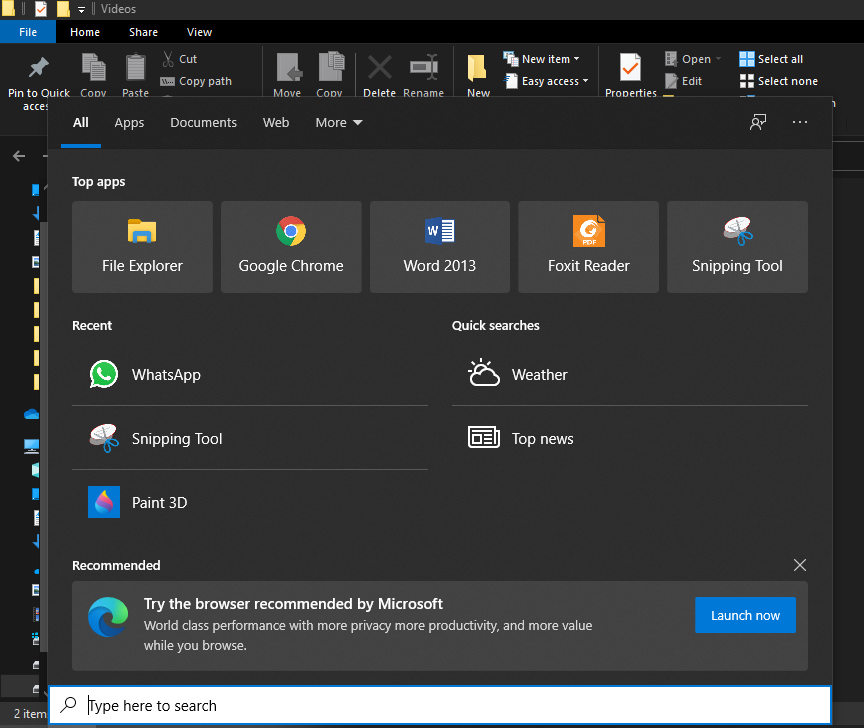The height and width of the screenshot is (728, 864).
Task: Open the Easy access dropdown
Action: (554, 81)
